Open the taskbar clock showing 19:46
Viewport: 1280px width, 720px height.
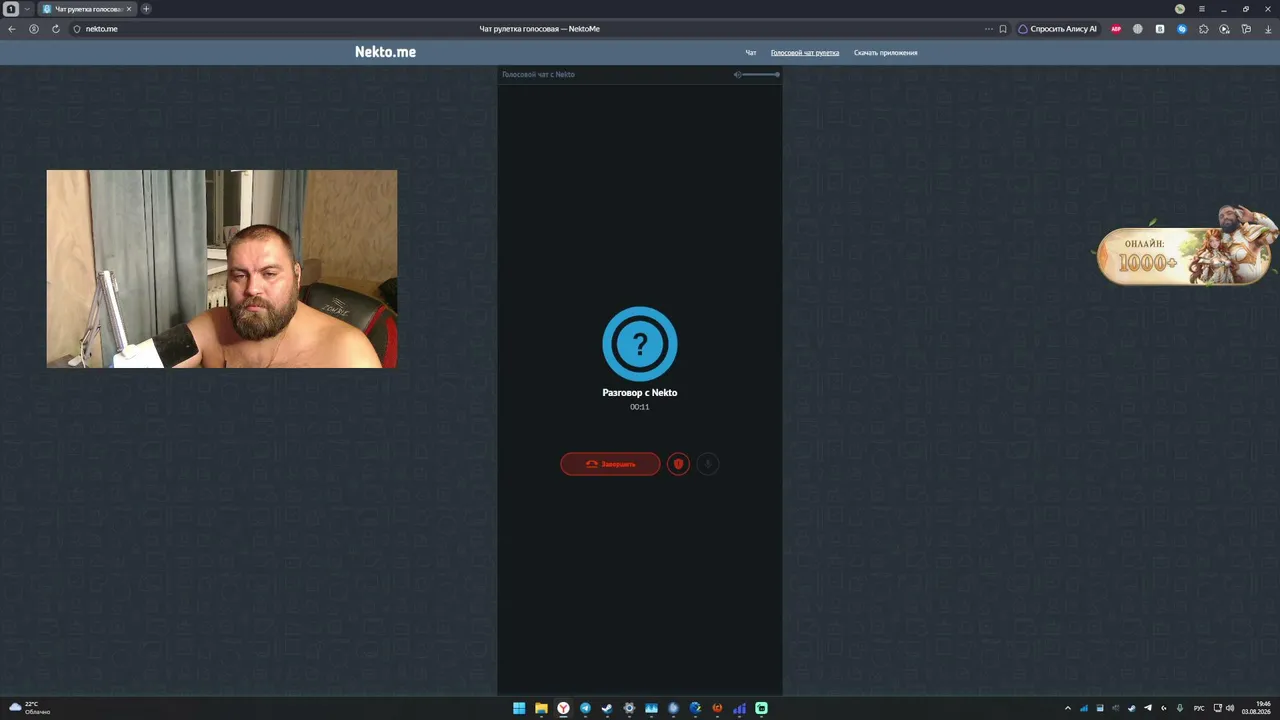tap(1257, 708)
